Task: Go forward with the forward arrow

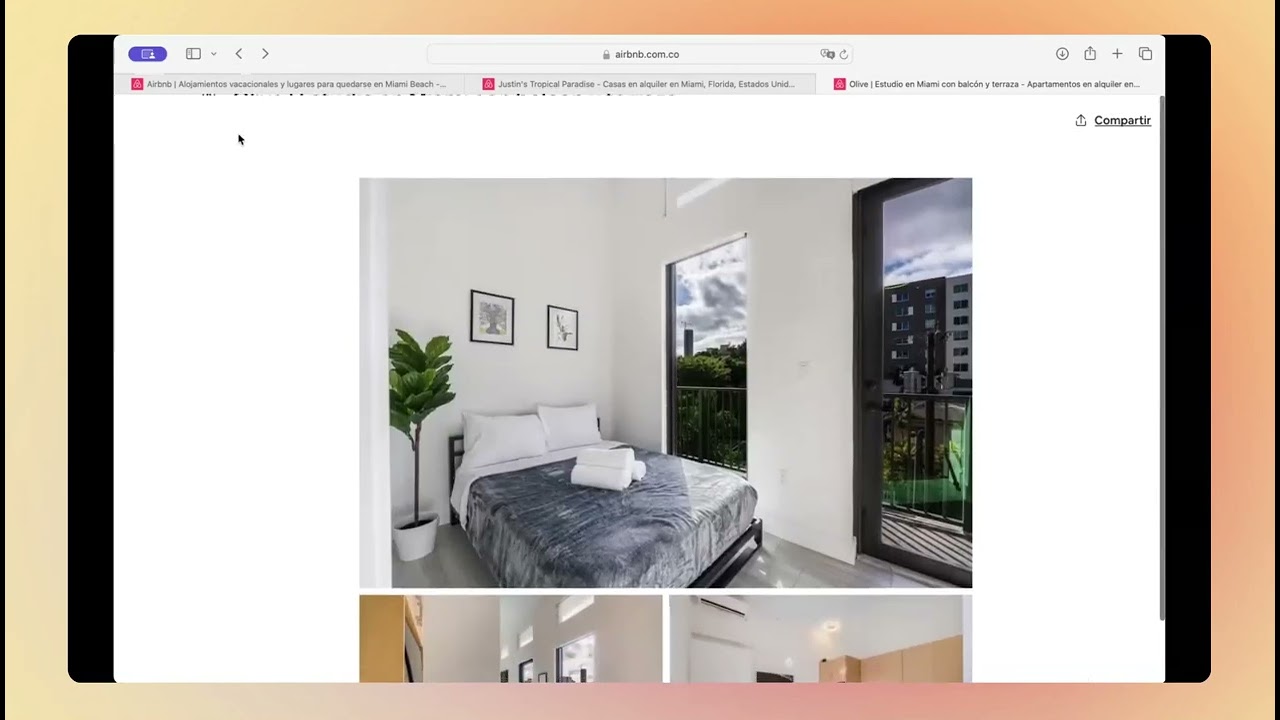Action: (x=265, y=54)
